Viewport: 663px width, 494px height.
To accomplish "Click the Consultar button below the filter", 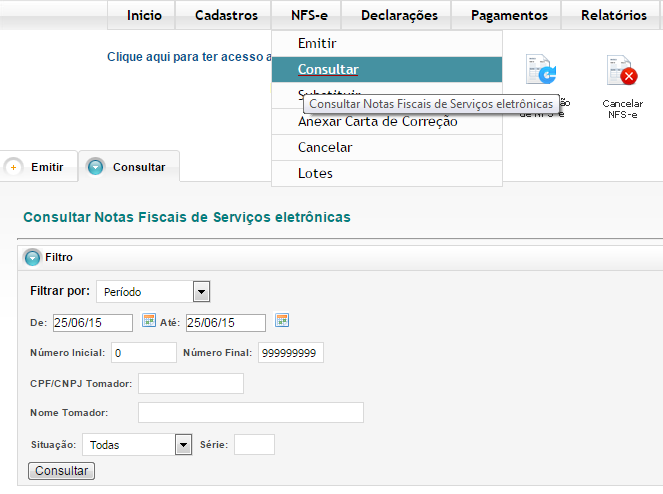I will coord(62,471).
